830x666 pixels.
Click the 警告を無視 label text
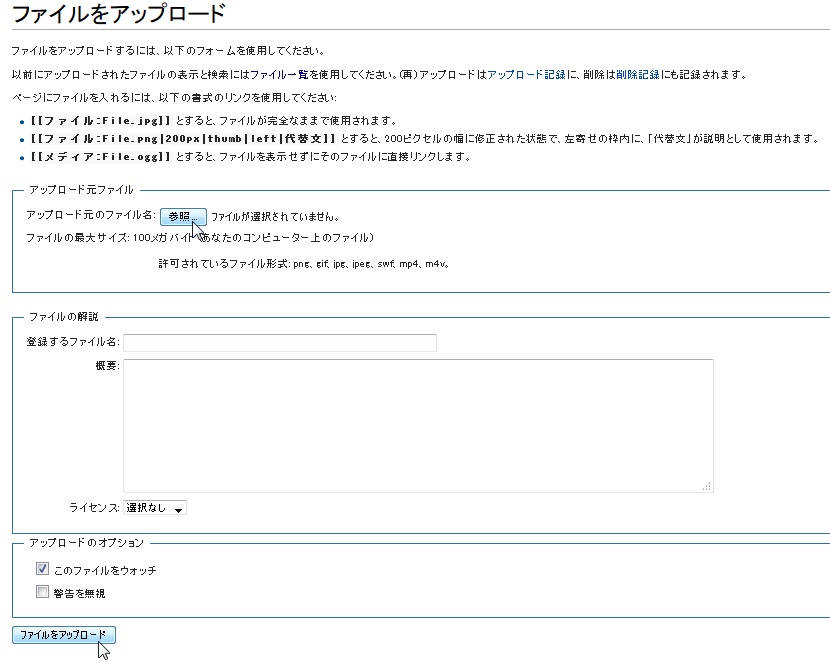79,593
